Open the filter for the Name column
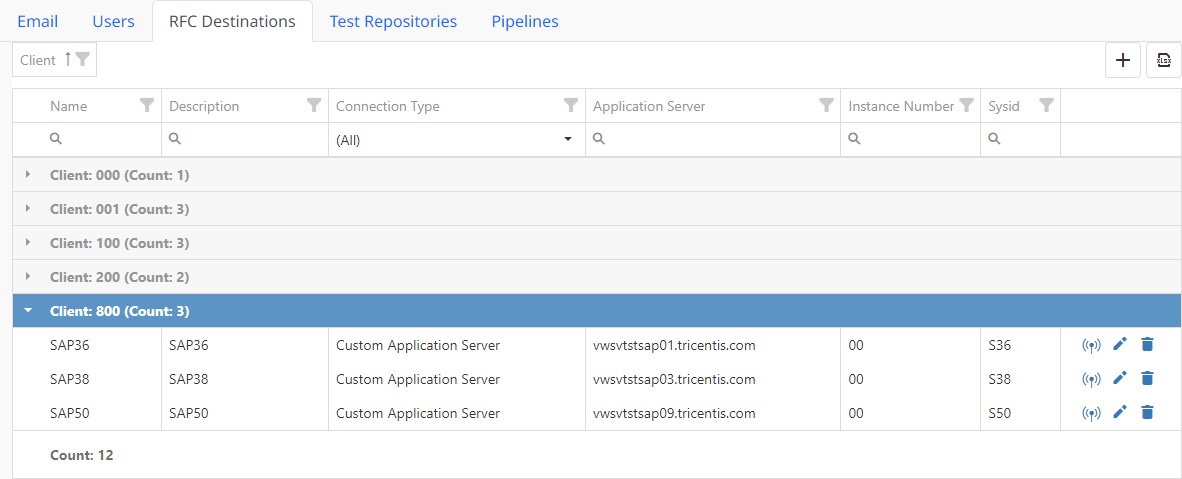Screen dimensions: 1182x479 click(x=147, y=105)
